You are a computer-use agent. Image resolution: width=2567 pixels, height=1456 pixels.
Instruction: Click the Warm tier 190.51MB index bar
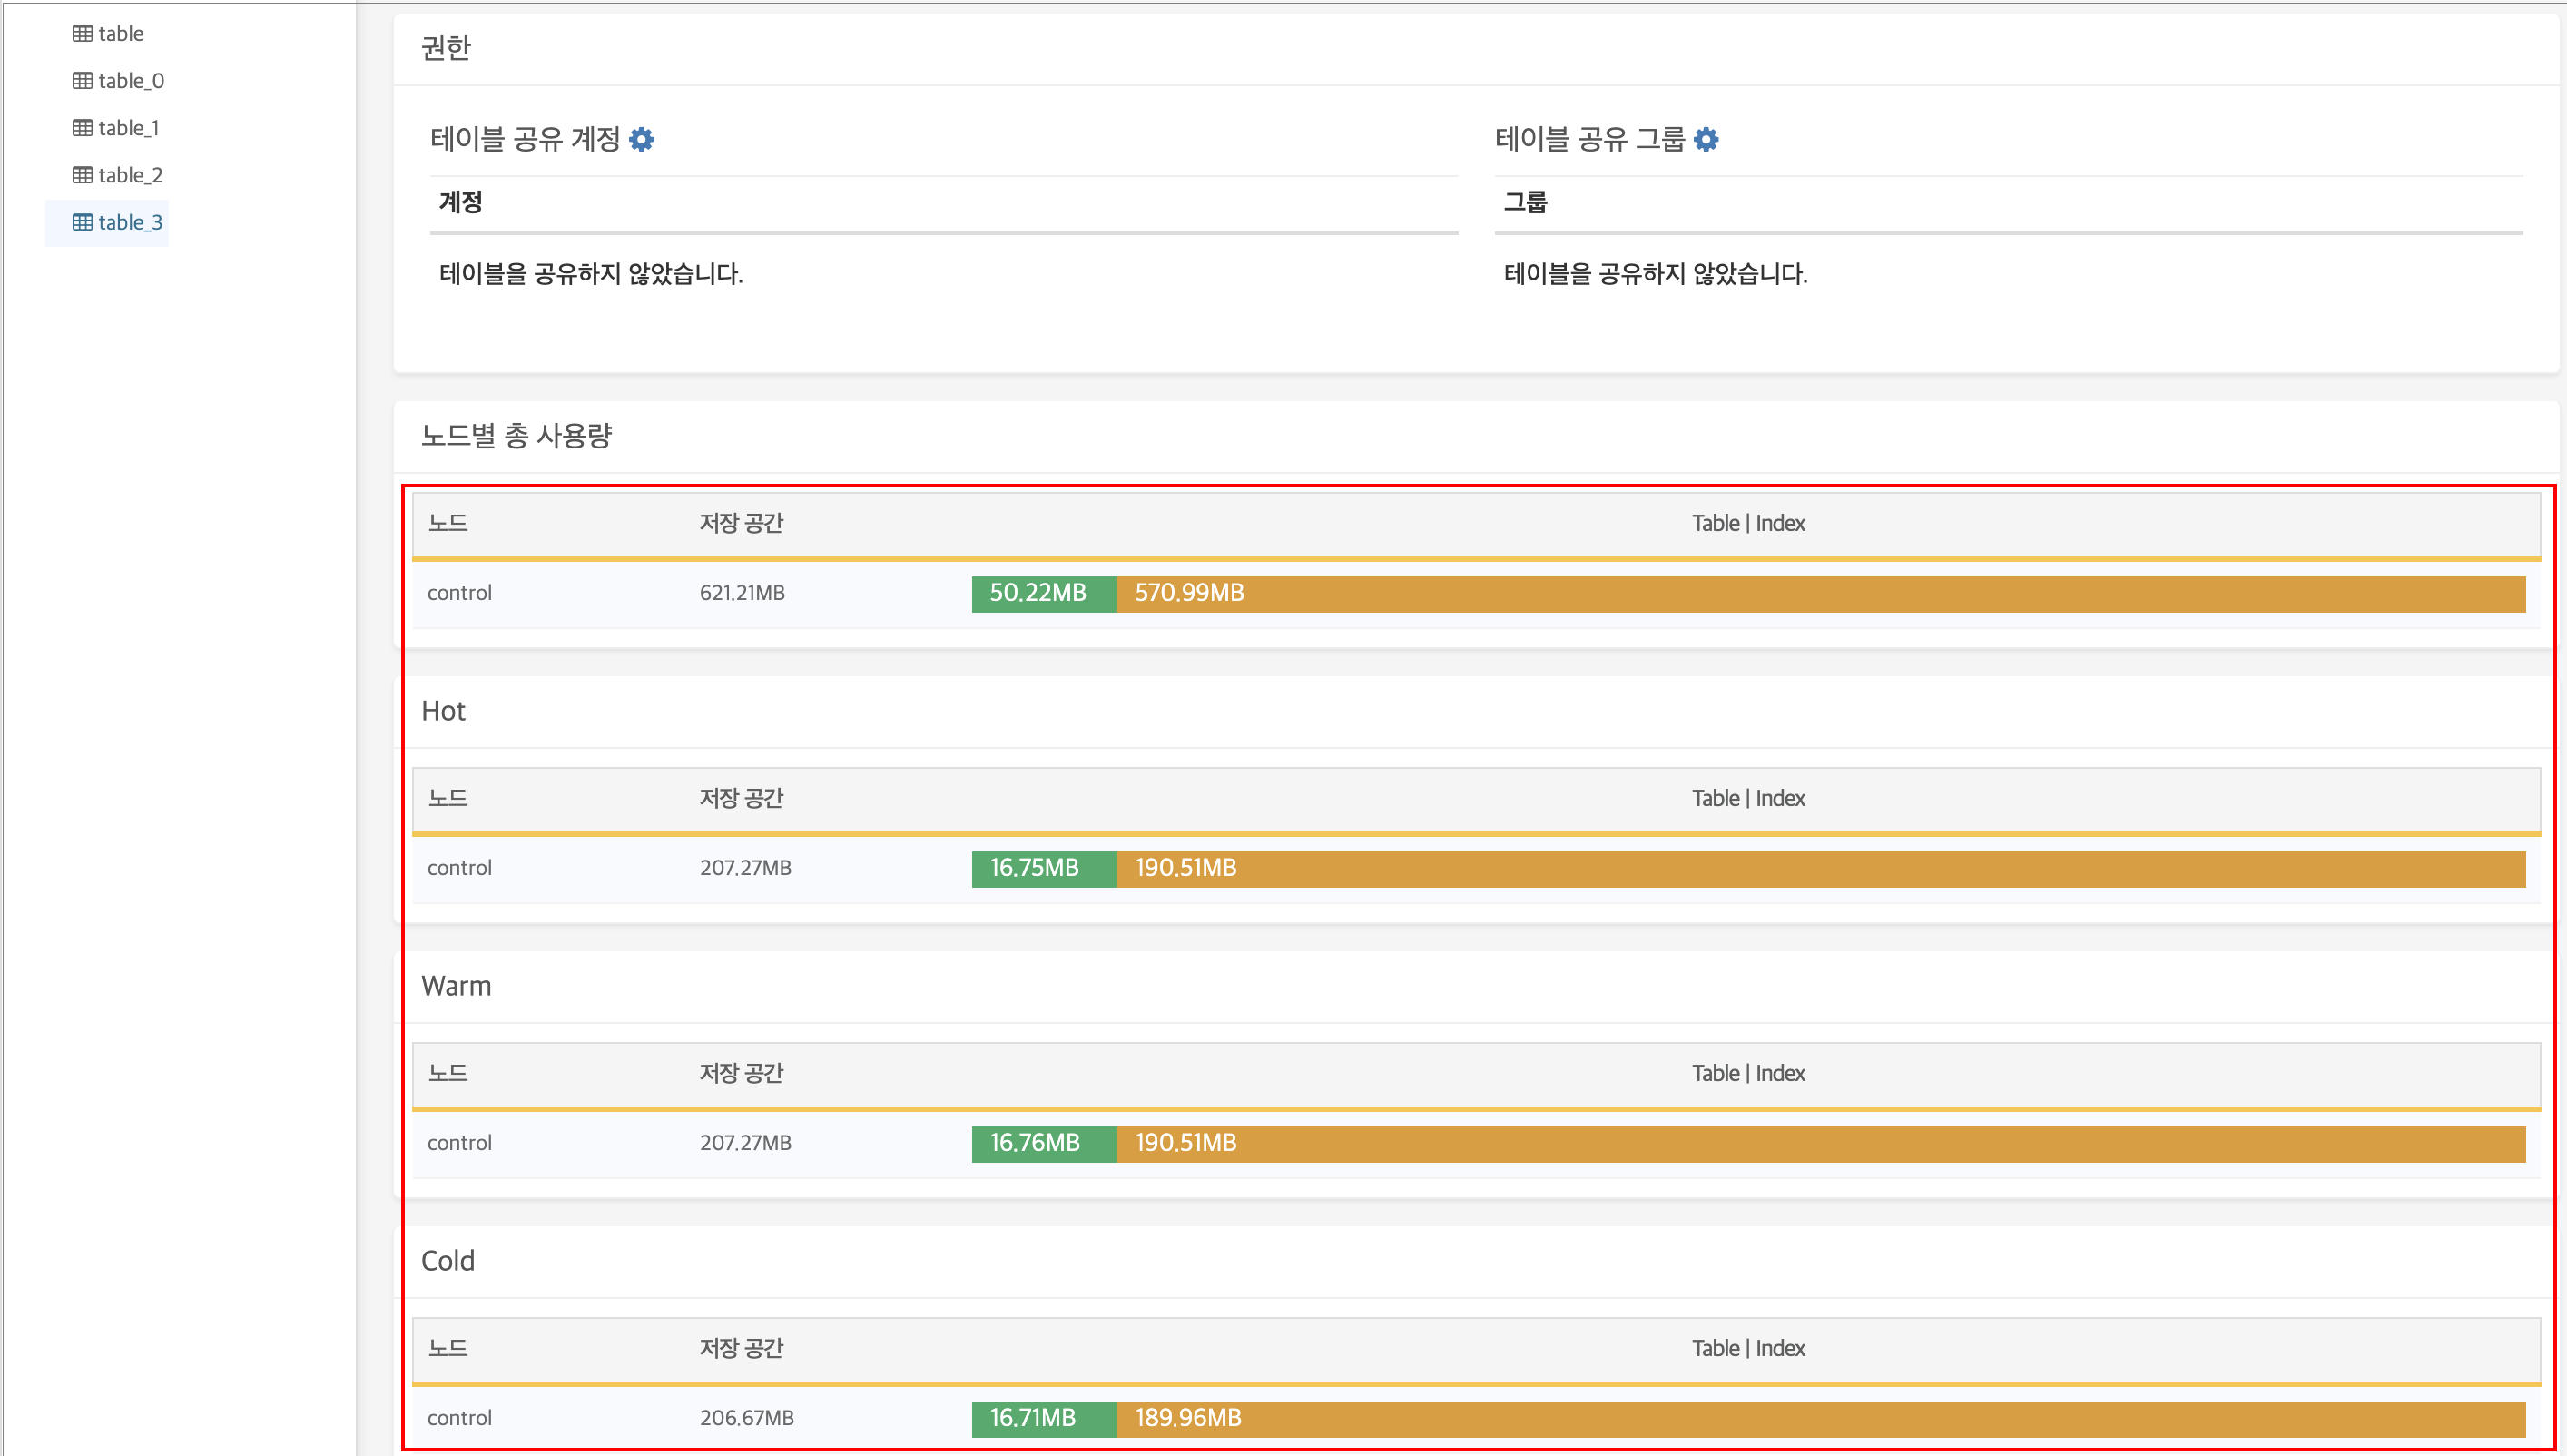(1820, 1143)
